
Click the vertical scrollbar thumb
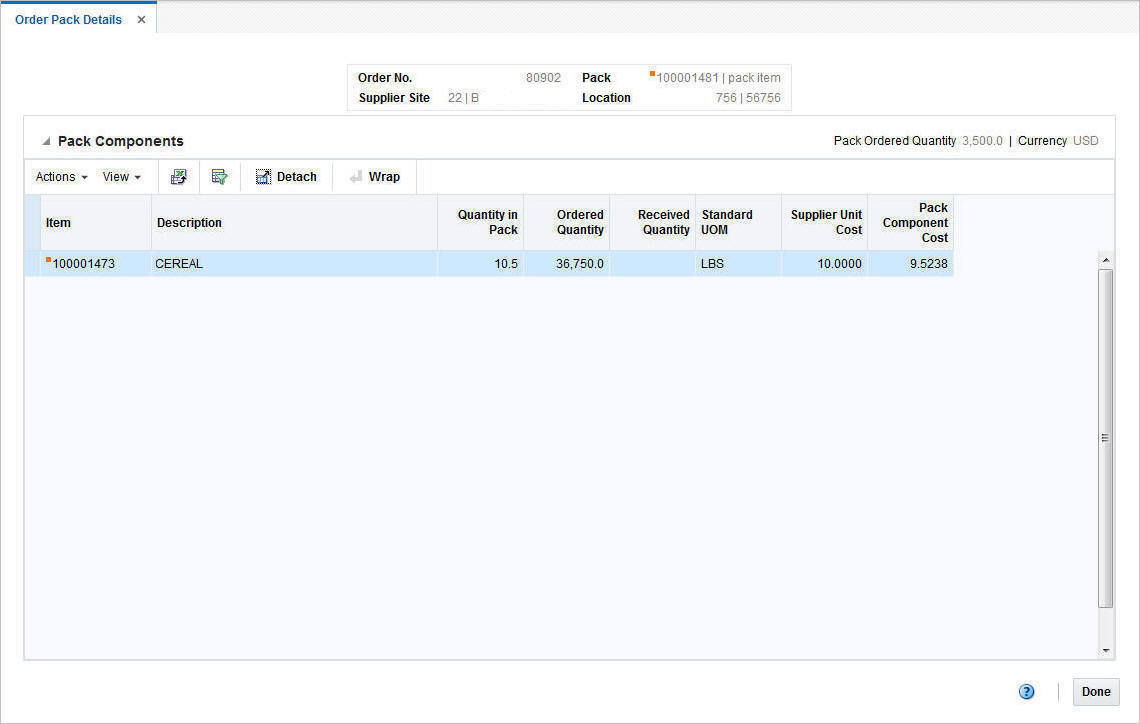(1106, 438)
